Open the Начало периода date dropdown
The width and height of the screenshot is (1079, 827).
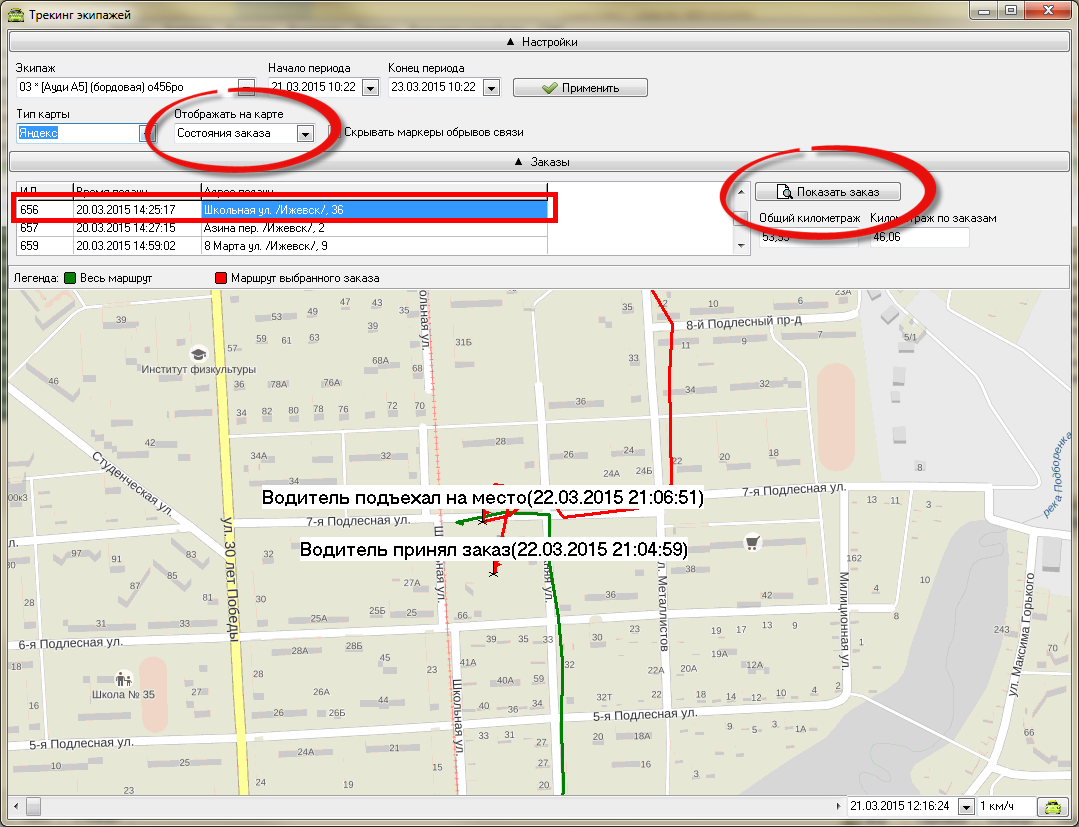370,88
